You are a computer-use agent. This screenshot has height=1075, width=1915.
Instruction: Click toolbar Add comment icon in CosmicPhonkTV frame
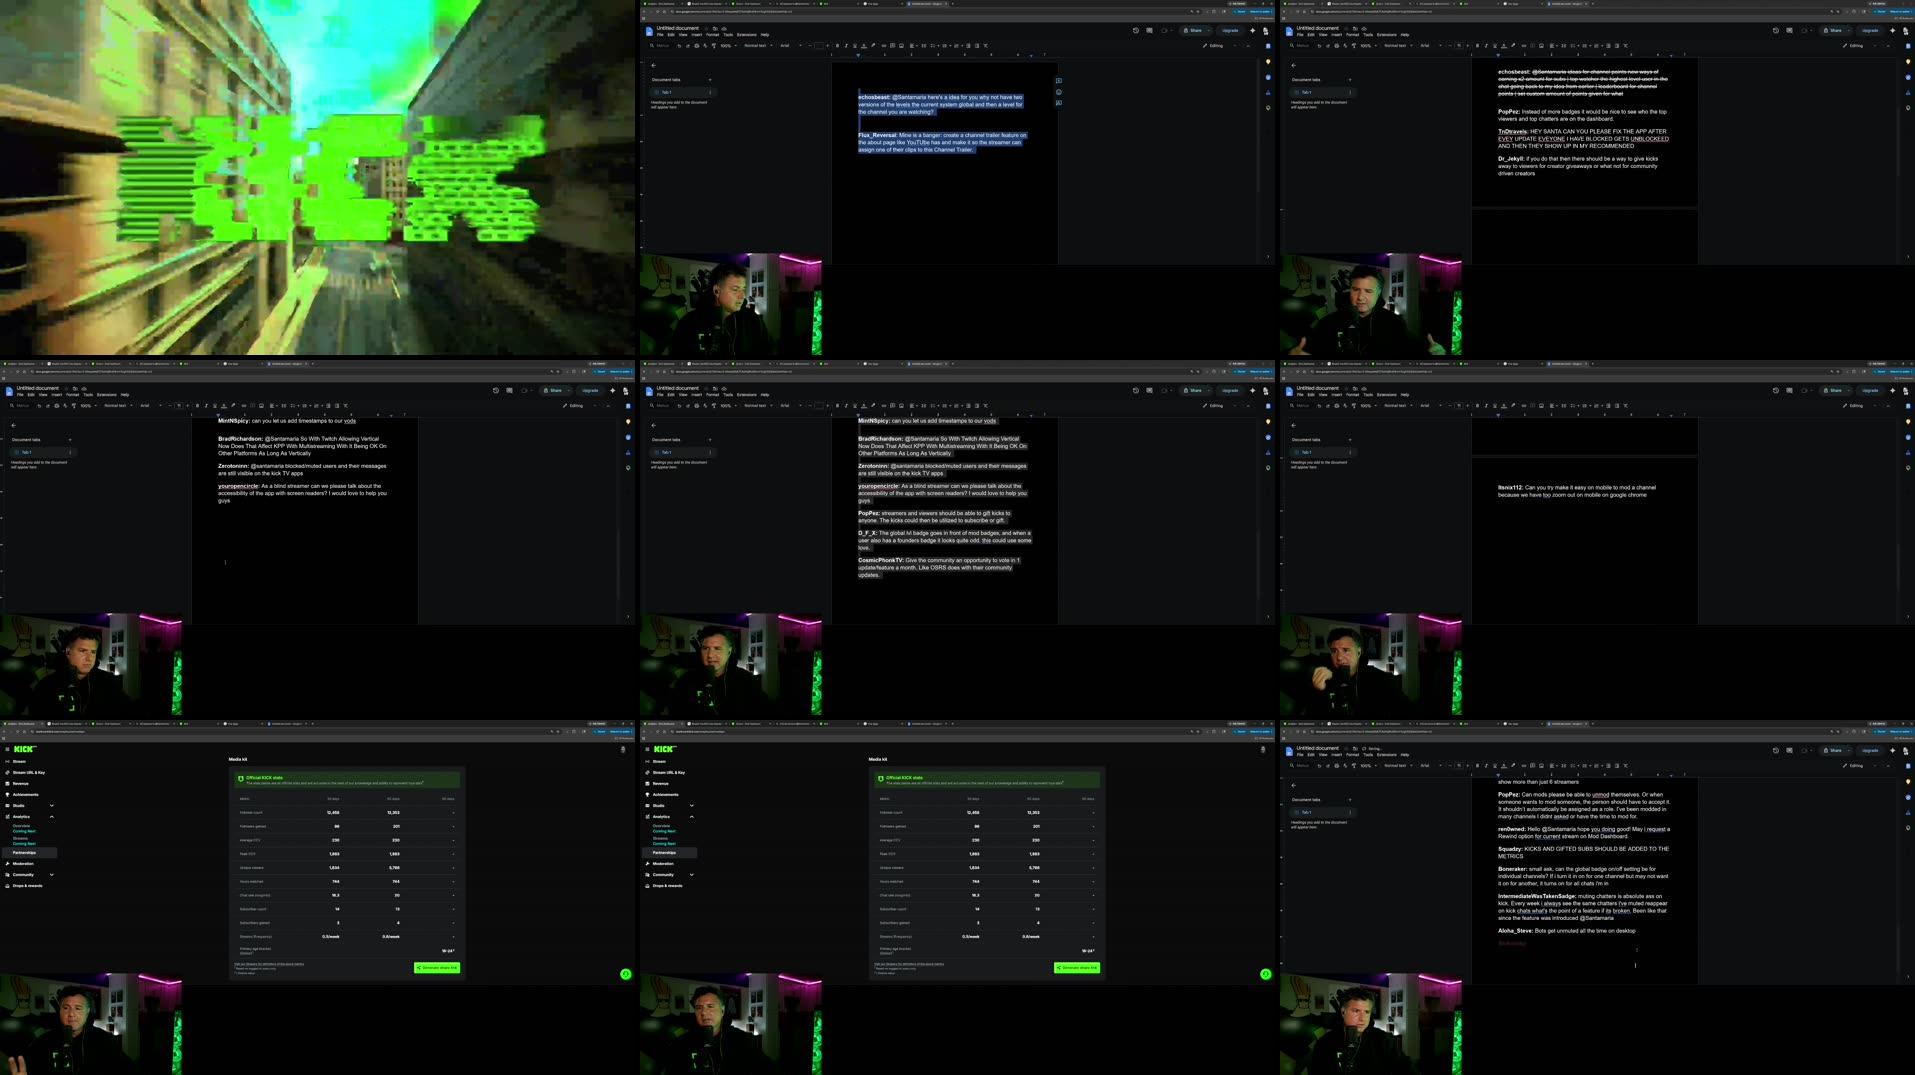pos(892,406)
